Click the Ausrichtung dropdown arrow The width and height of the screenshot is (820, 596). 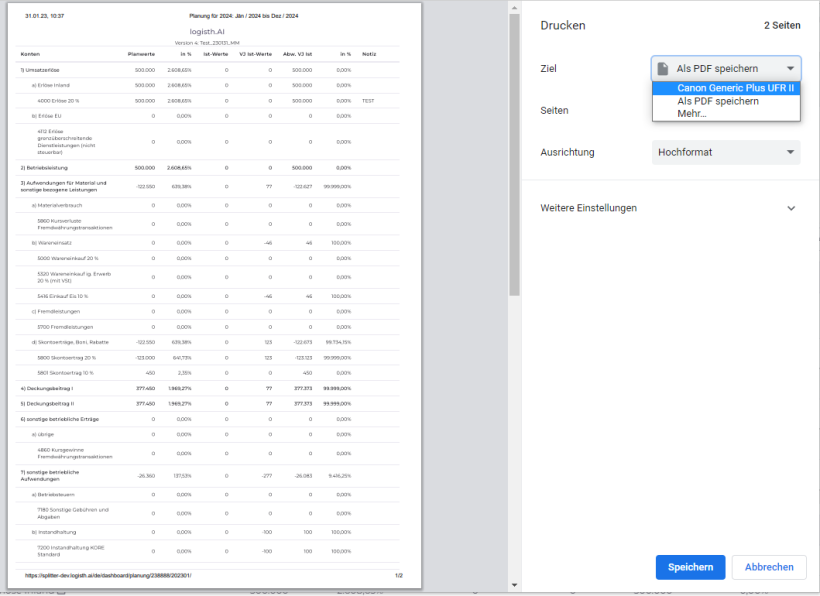click(x=791, y=152)
